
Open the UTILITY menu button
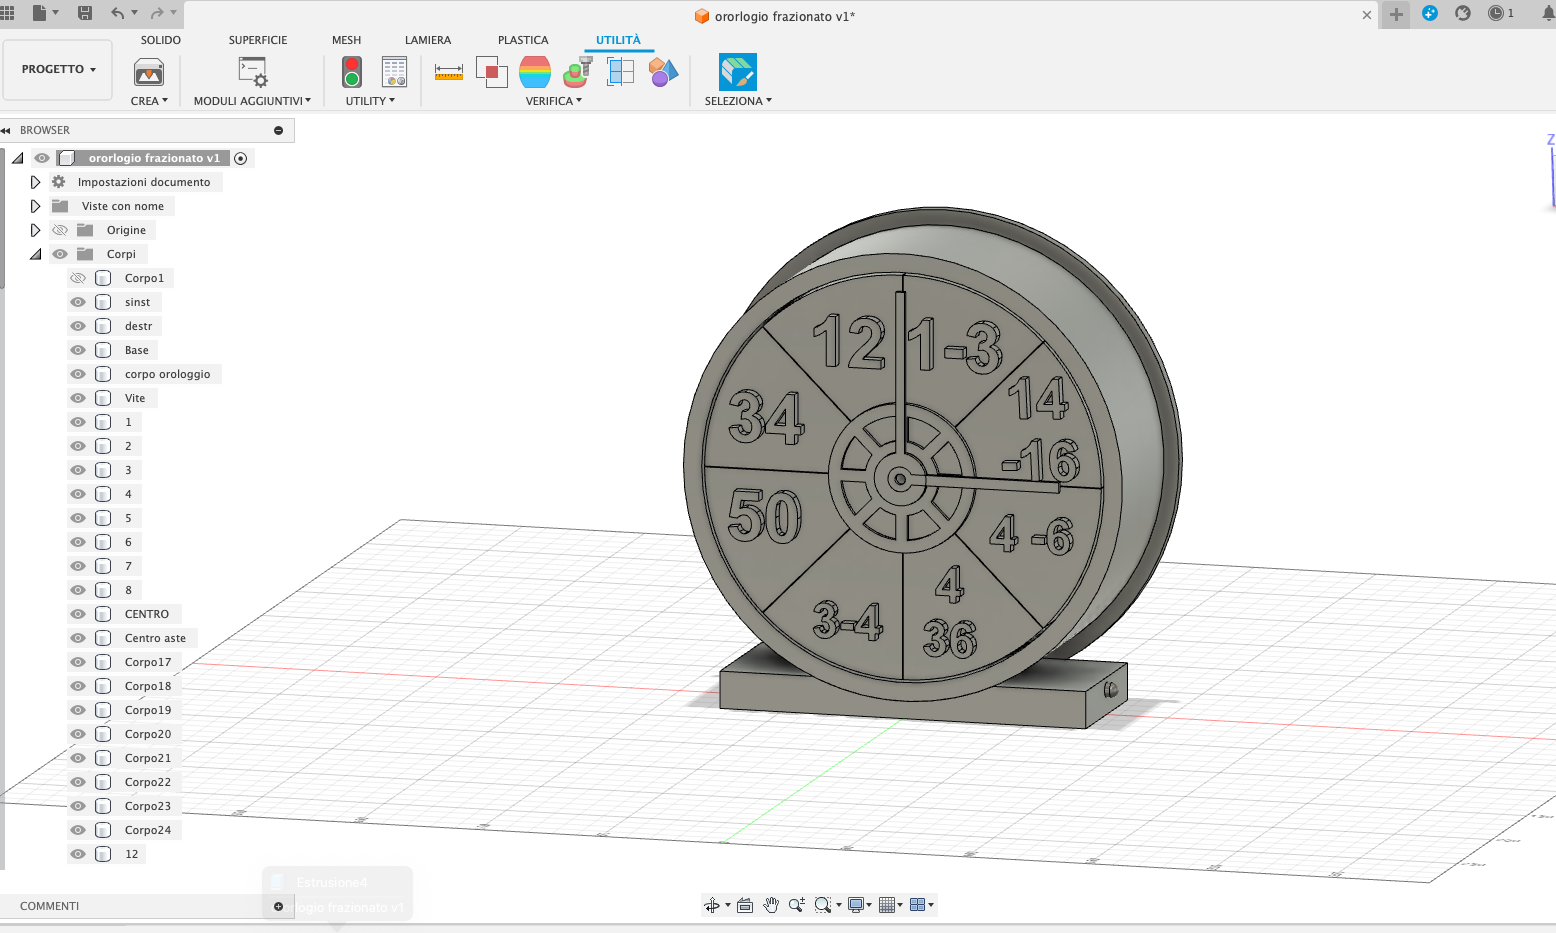(370, 101)
